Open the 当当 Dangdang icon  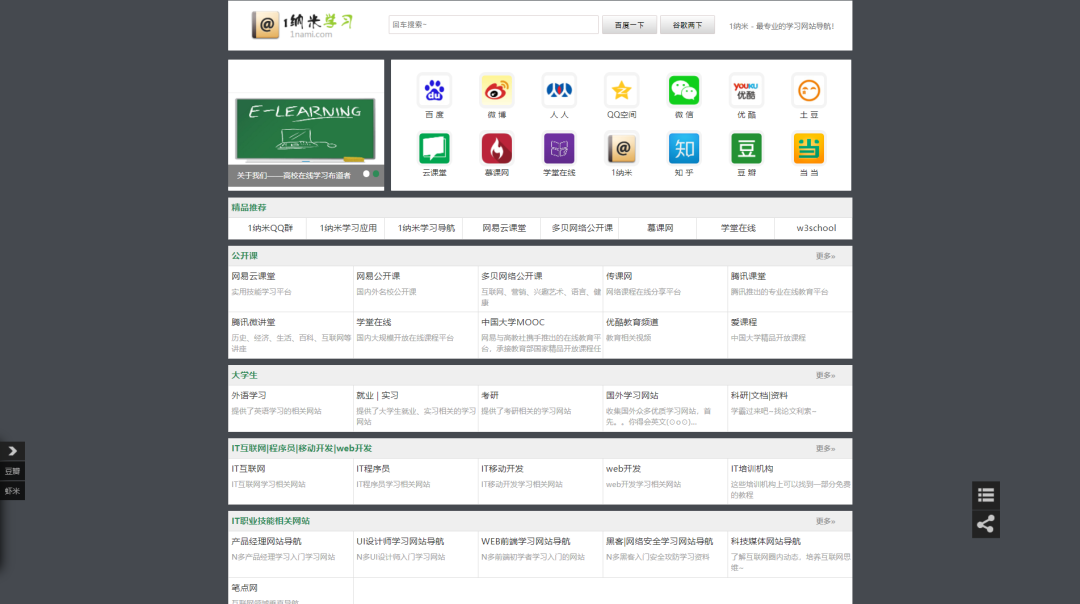[x=809, y=148]
